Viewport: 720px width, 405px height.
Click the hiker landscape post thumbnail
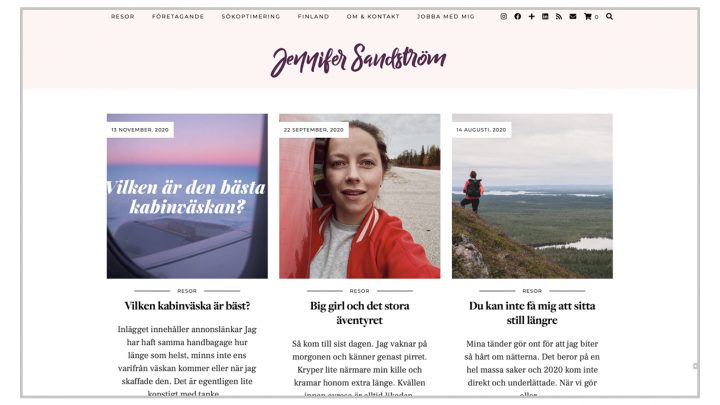coord(532,196)
